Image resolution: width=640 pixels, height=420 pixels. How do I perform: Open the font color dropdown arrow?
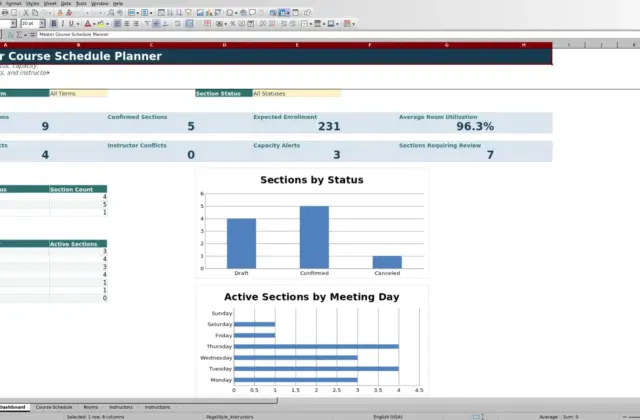pyautogui.click(x=94, y=24)
